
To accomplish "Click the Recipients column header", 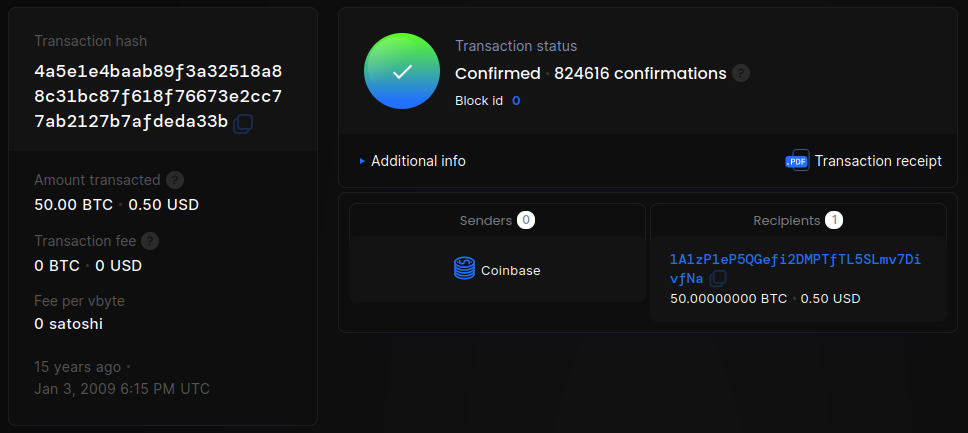I will tap(786, 220).
